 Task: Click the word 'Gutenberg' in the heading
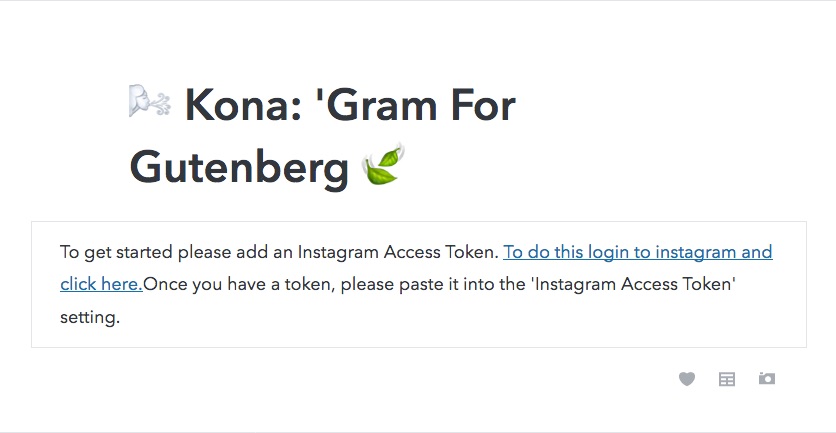pyautogui.click(x=239, y=167)
